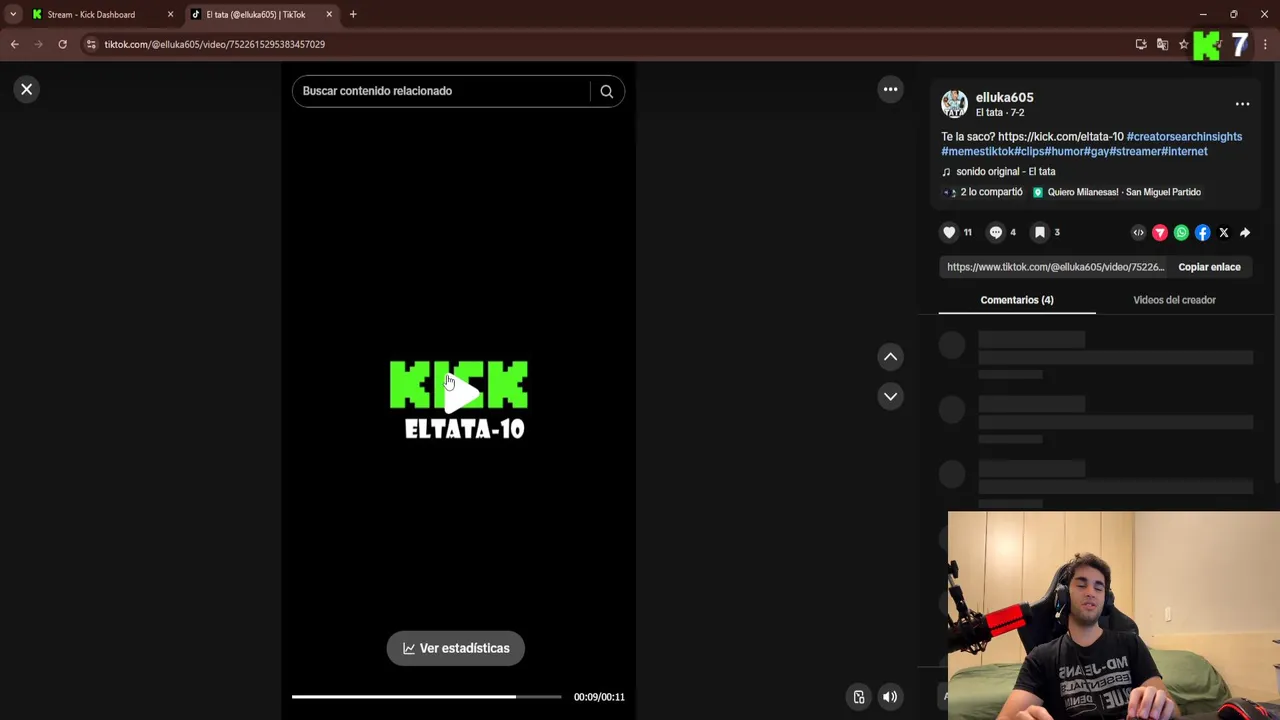Viewport: 1280px width, 720px height.
Task: Click install app icon in address bar
Action: 1141,44
